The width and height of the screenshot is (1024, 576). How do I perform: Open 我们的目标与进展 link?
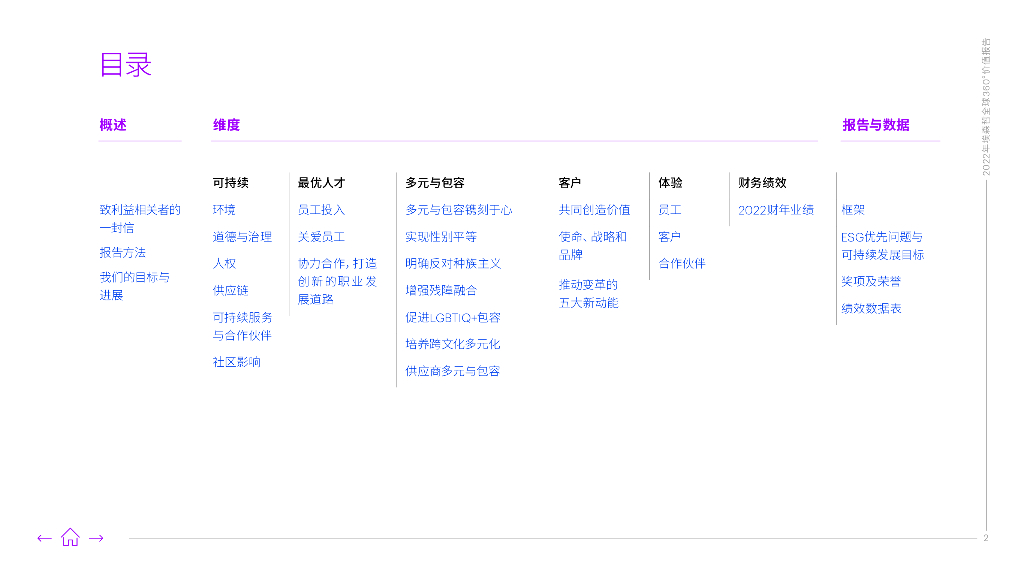click(135, 286)
